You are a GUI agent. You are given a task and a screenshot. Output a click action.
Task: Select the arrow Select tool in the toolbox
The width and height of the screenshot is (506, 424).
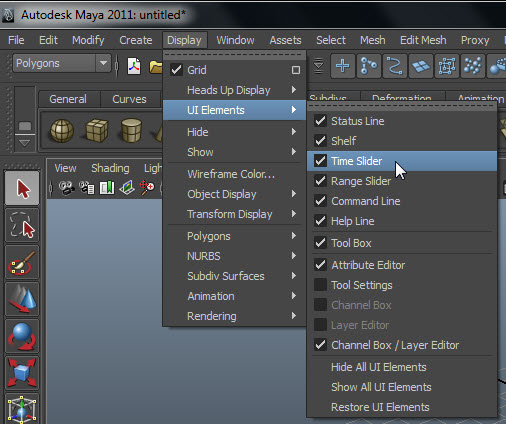pyautogui.click(x=22, y=188)
